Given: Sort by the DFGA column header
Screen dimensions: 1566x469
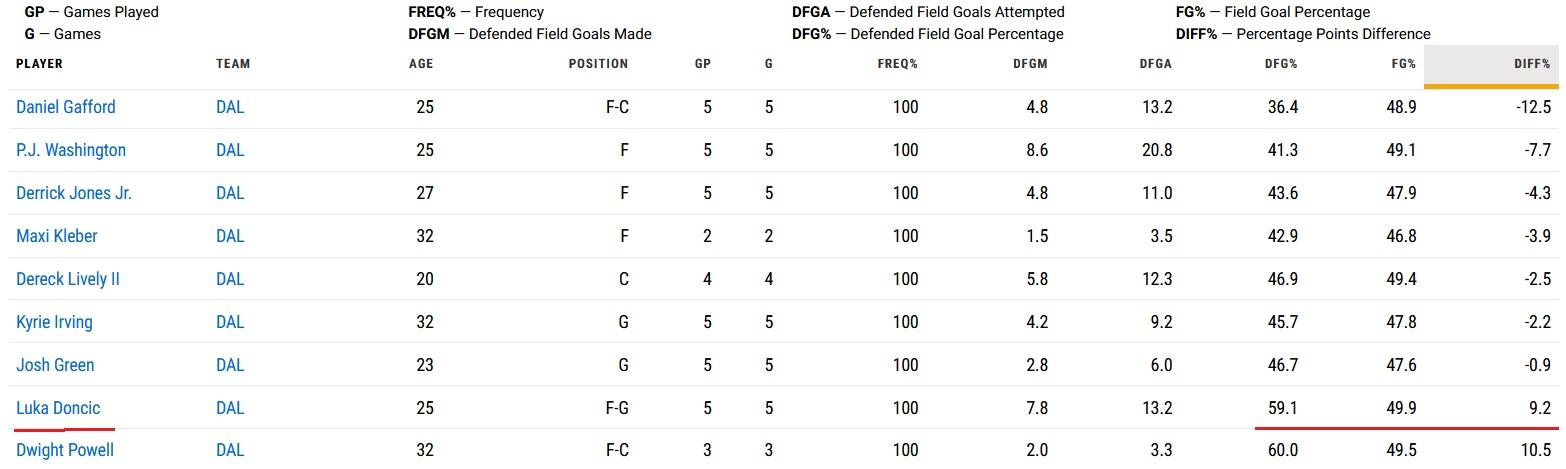Looking at the screenshot, I should coord(1155,64).
